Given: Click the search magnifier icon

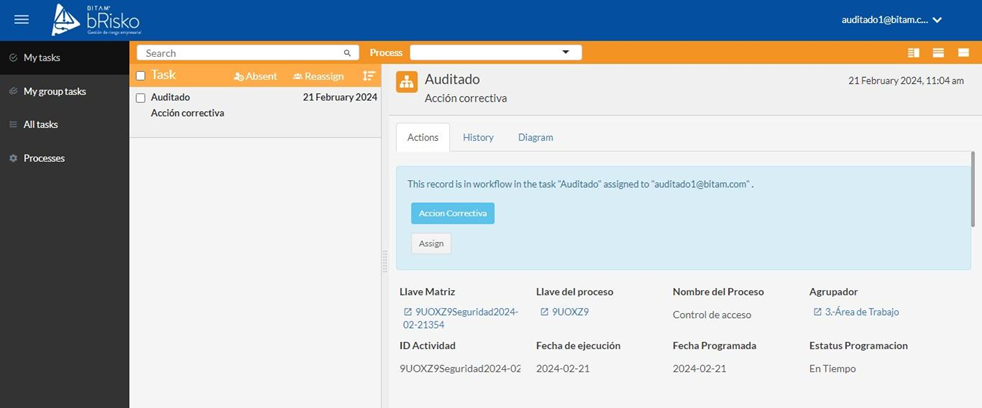Looking at the screenshot, I should click(348, 53).
